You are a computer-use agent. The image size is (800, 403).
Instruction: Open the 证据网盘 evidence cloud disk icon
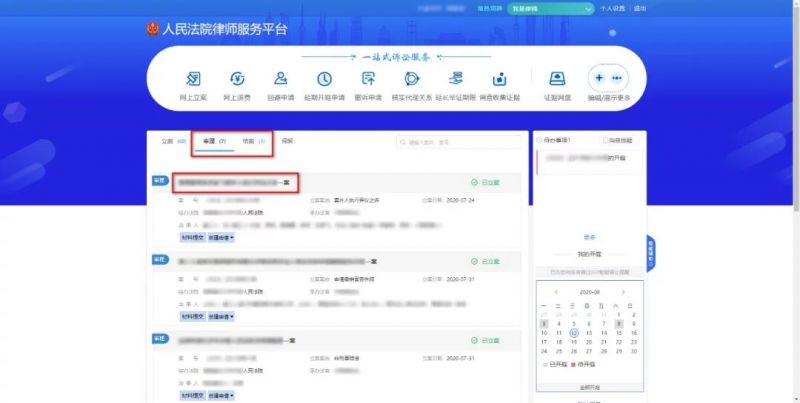557,79
